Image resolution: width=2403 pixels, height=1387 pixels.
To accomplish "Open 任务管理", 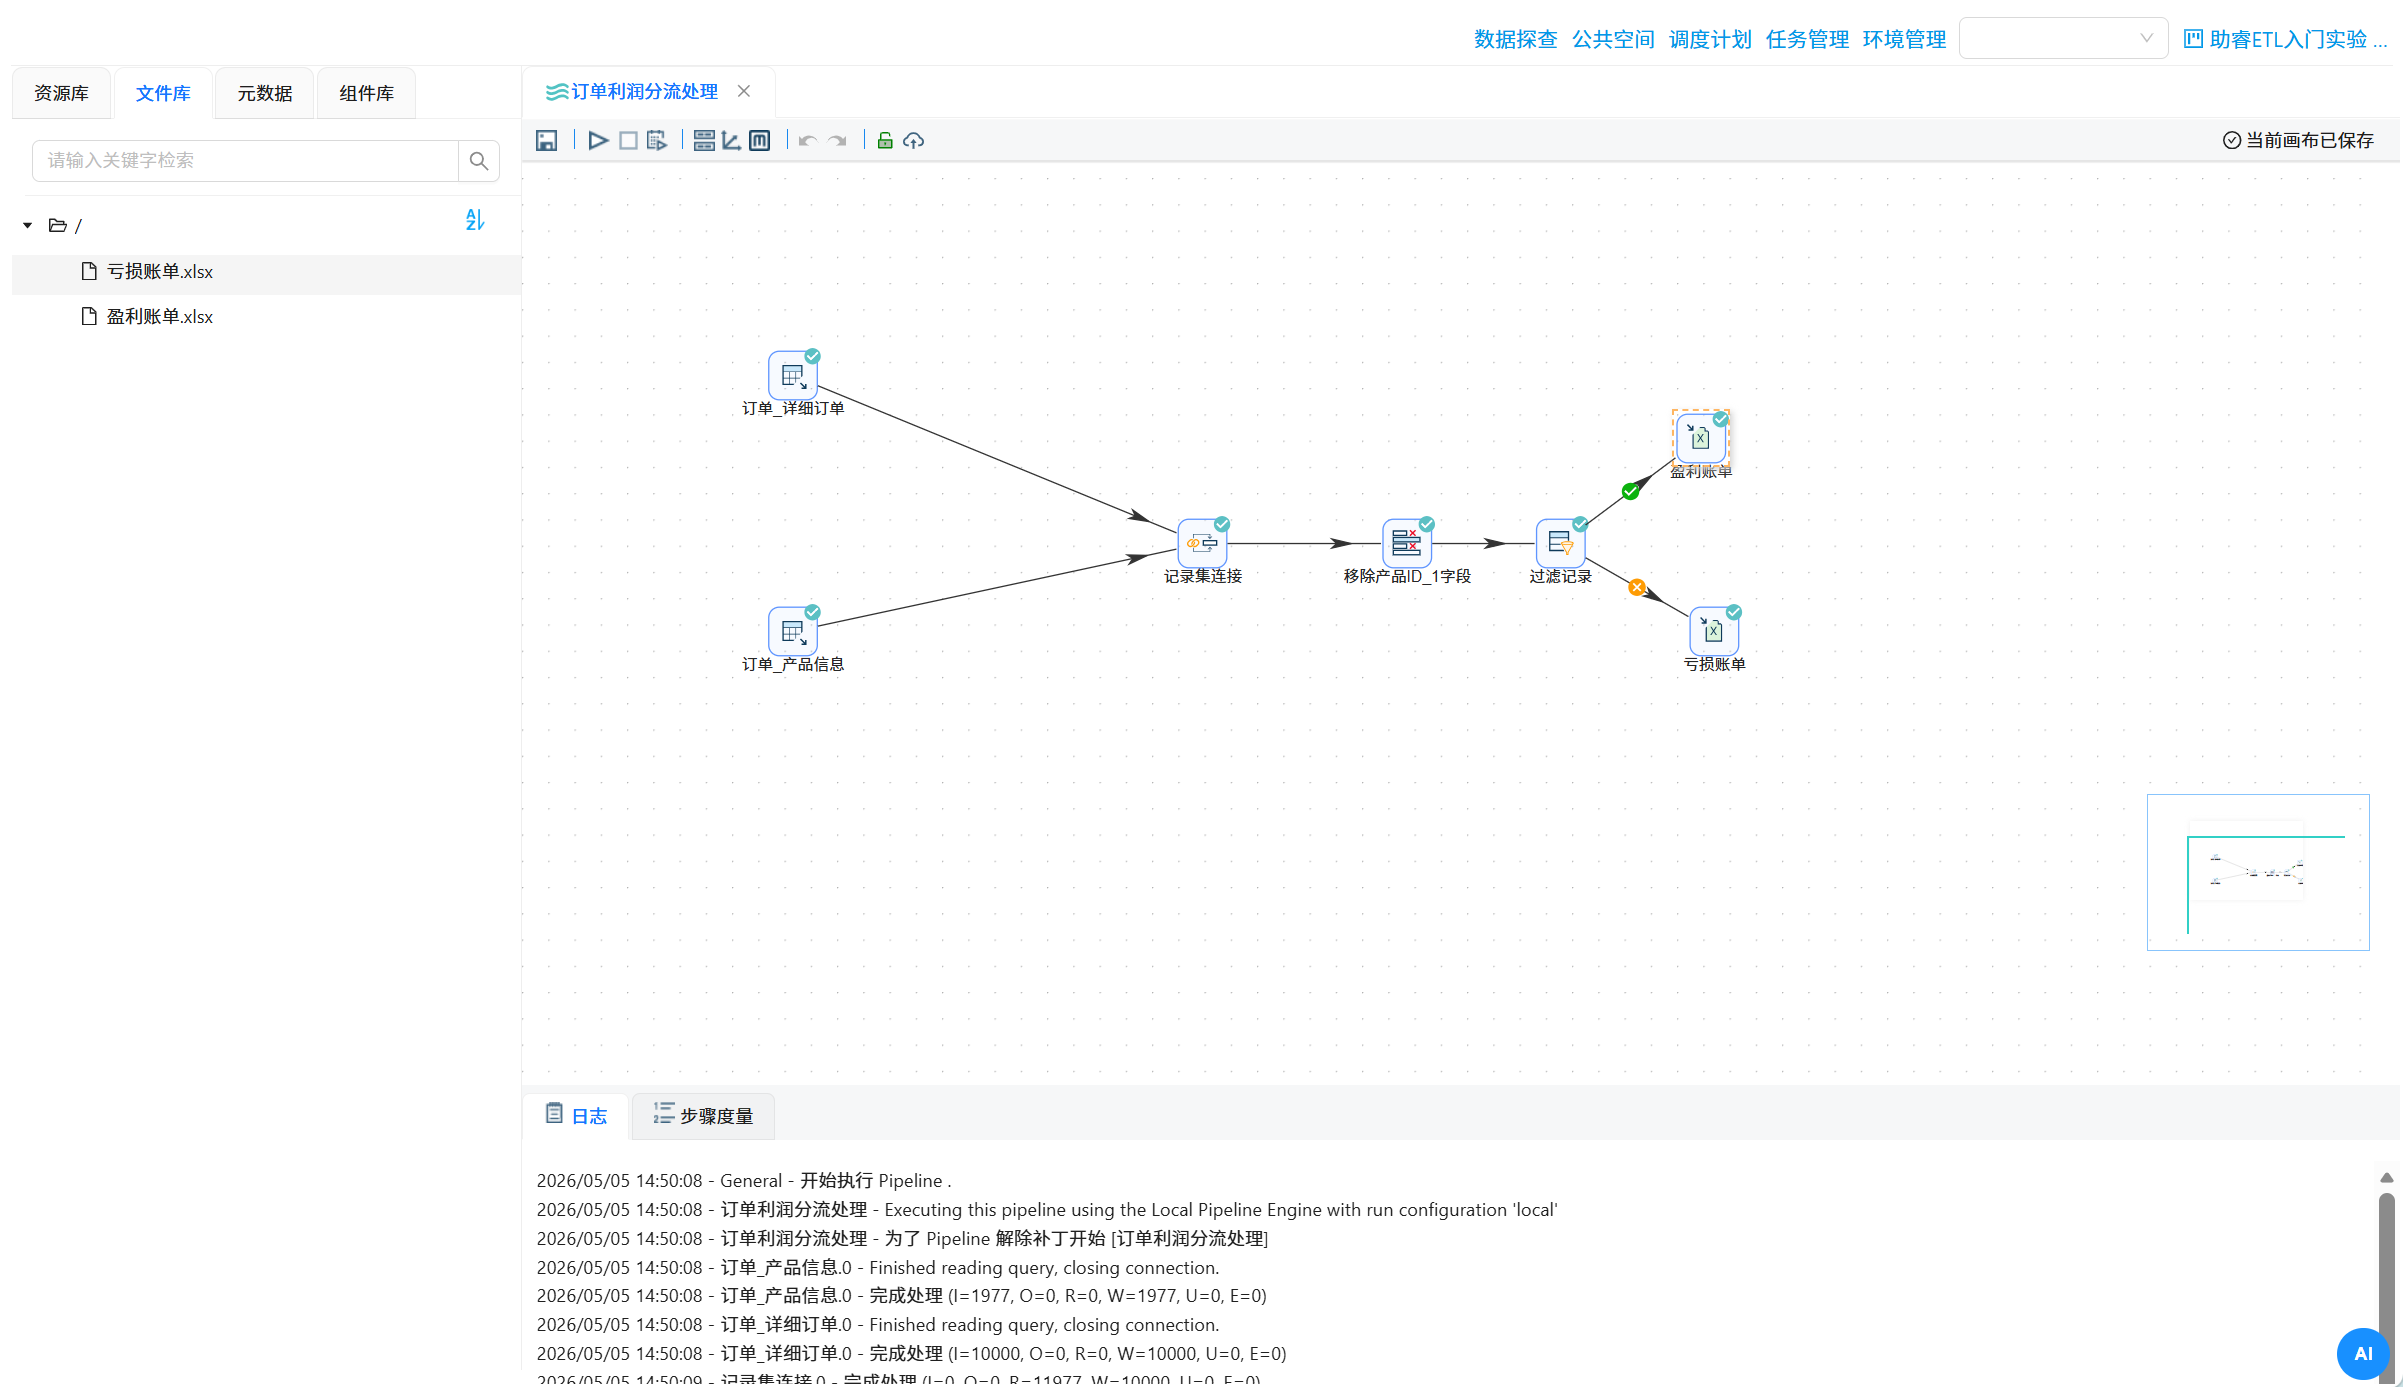I will coord(1806,39).
